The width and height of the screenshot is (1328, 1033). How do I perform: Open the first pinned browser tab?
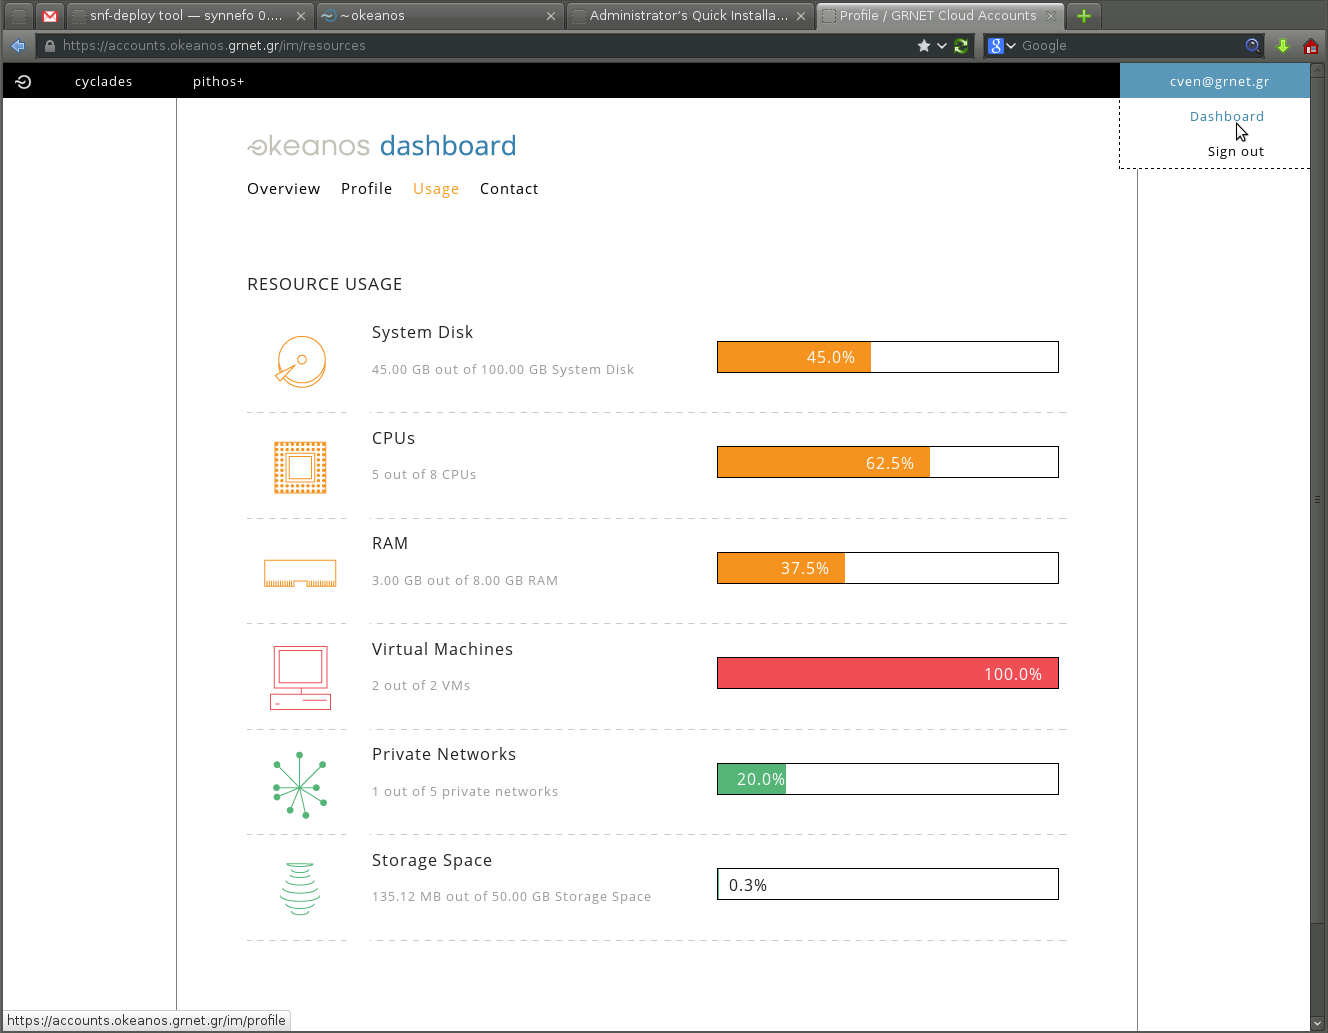coord(18,16)
